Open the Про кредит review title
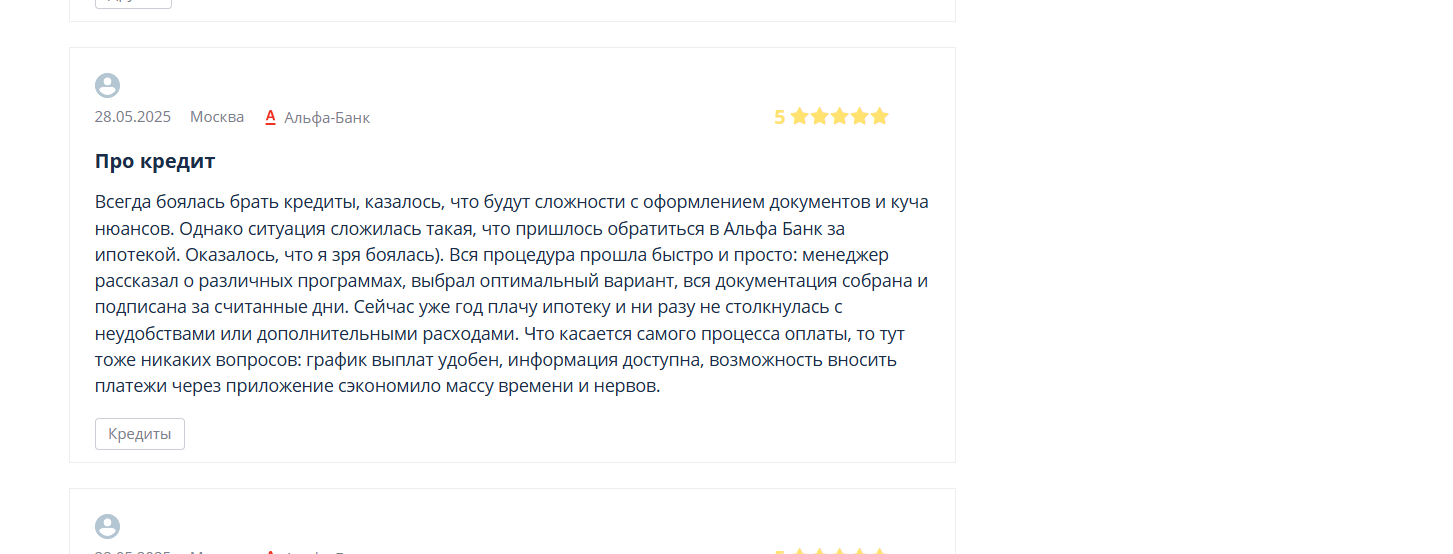 [x=155, y=161]
